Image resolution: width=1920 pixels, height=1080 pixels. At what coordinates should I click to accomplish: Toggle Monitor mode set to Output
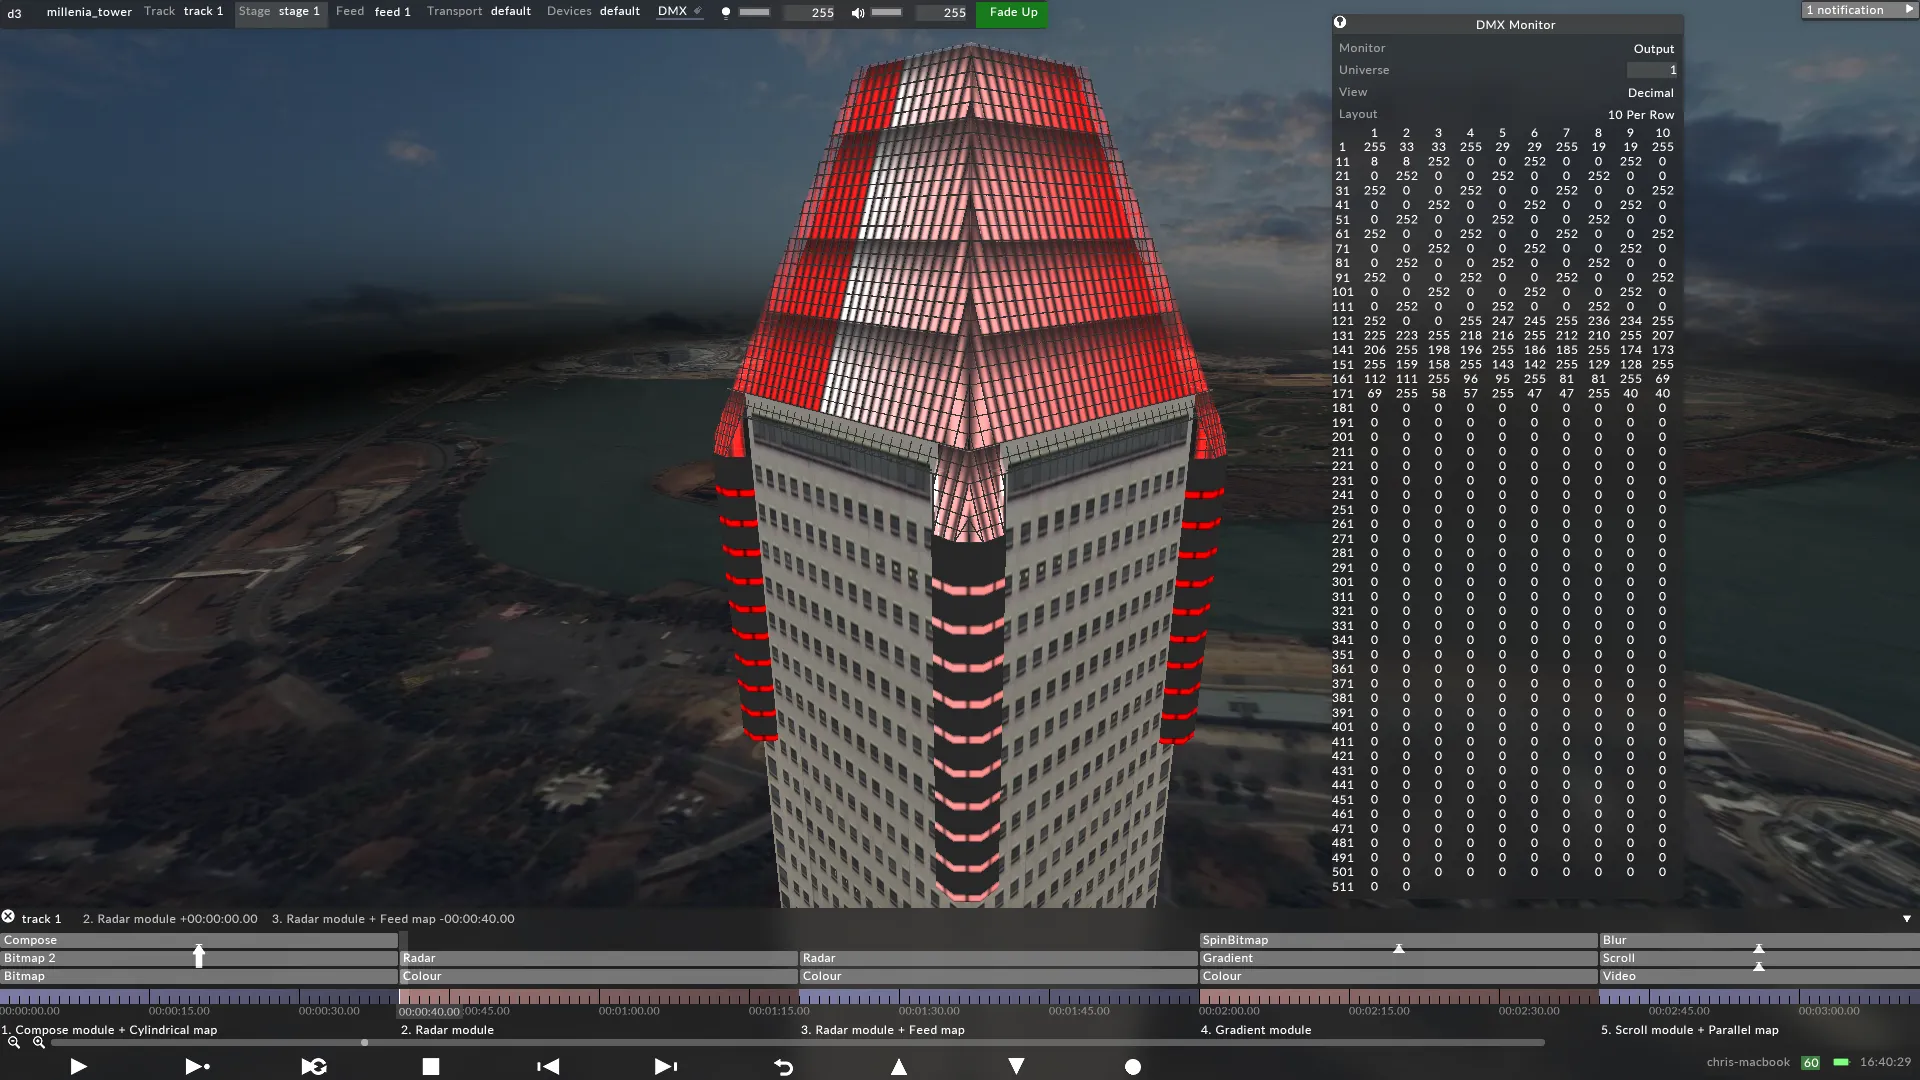[x=1653, y=48]
